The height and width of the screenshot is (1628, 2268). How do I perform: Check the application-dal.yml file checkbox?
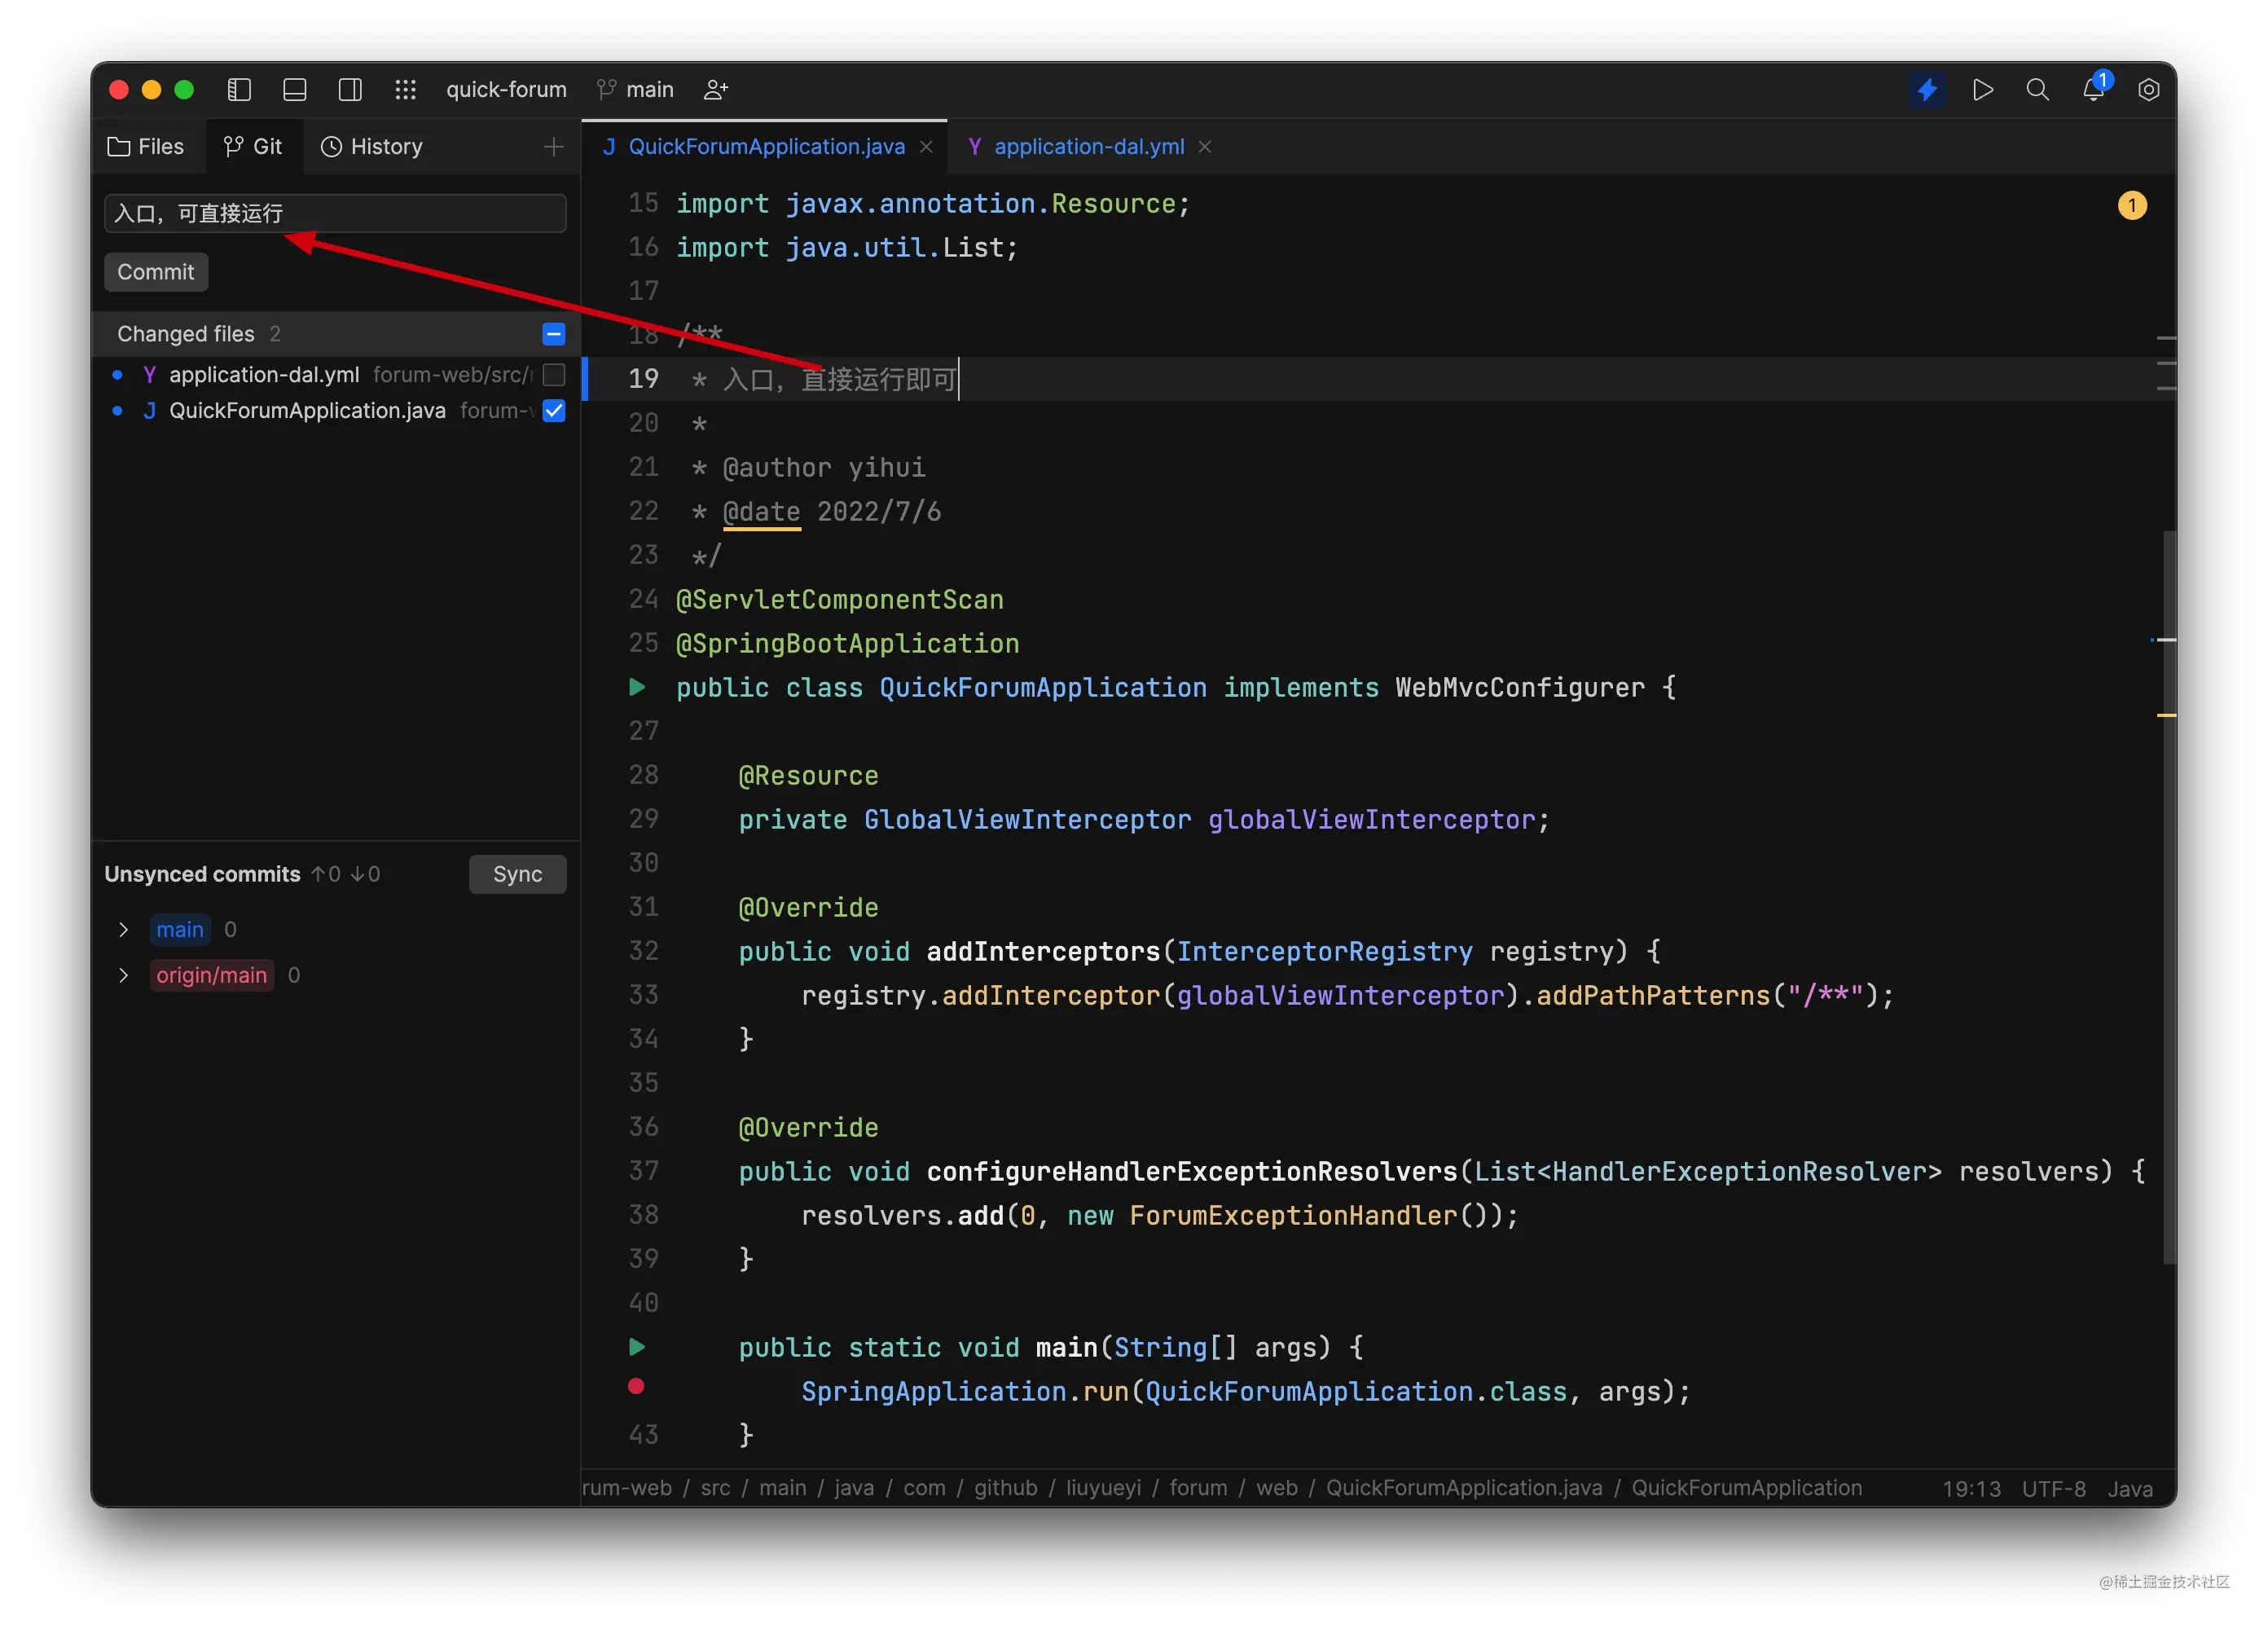[554, 375]
